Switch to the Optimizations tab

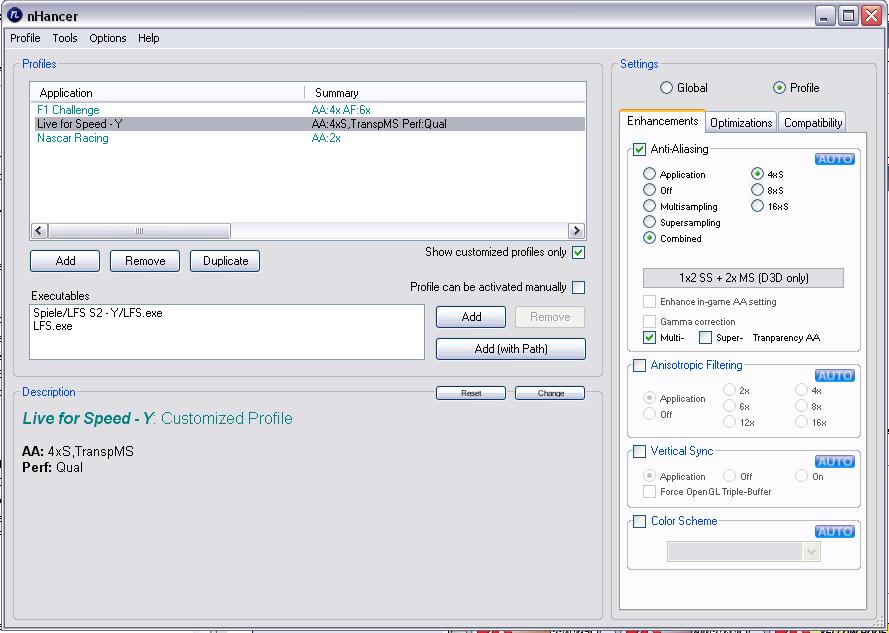coord(741,123)
